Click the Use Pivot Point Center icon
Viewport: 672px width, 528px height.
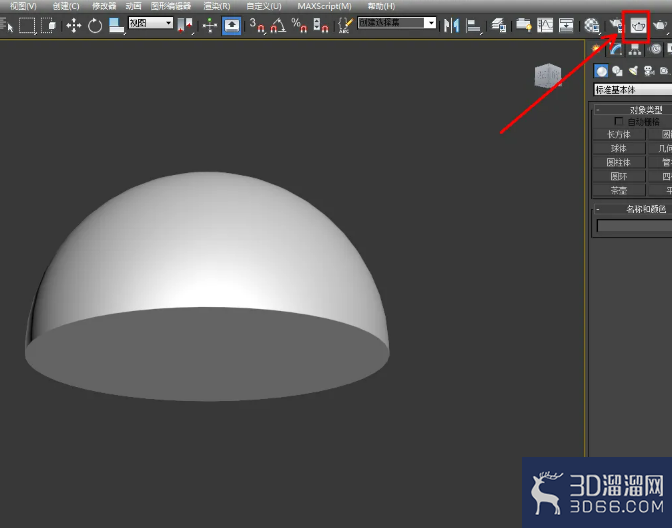[x=185, y=25]
